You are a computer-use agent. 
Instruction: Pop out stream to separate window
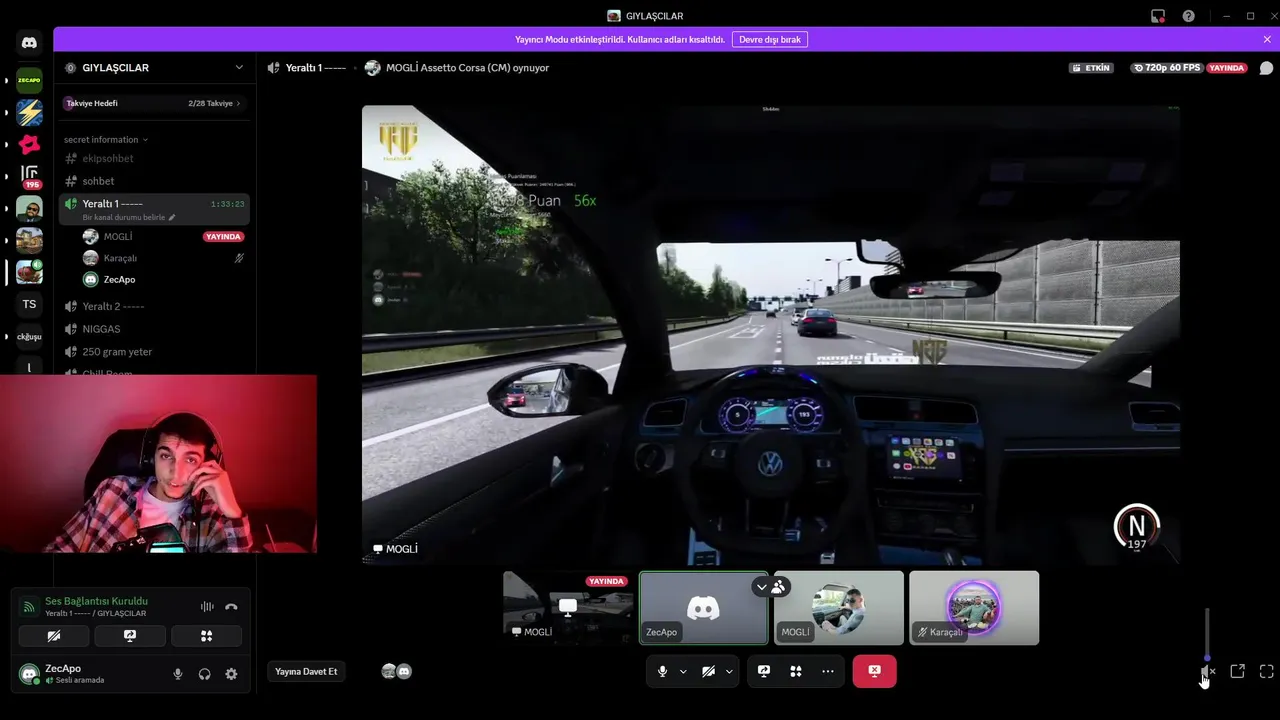click(1237, 671)
